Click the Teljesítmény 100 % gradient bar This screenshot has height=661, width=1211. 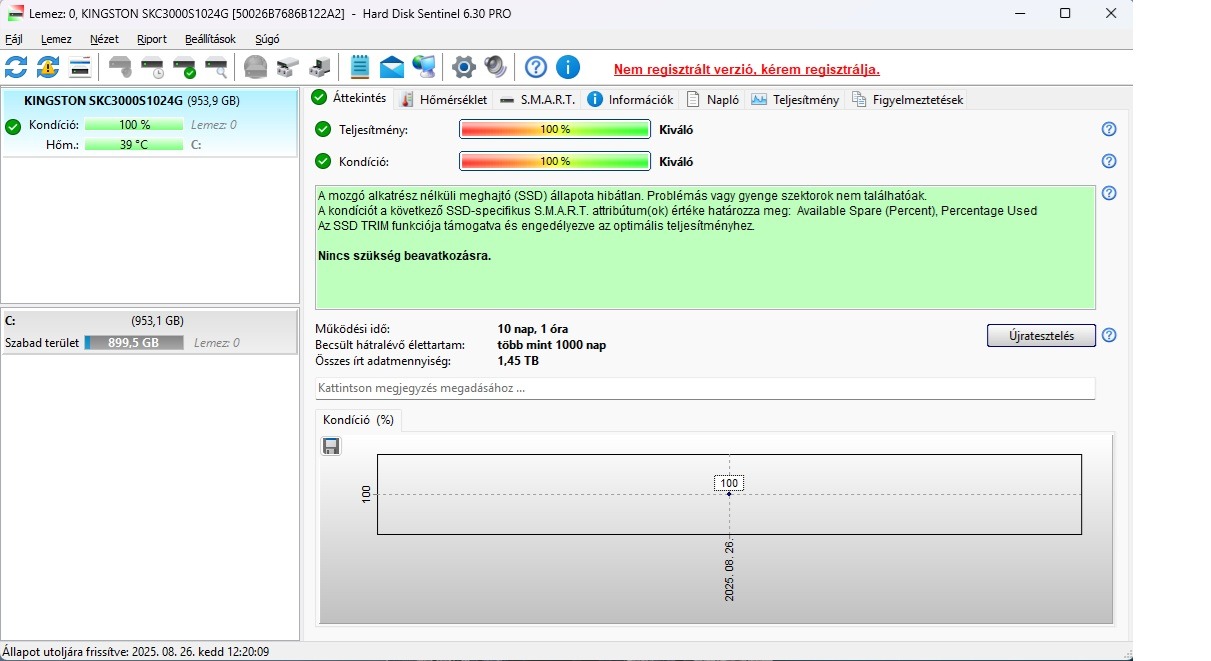point(555,129)
